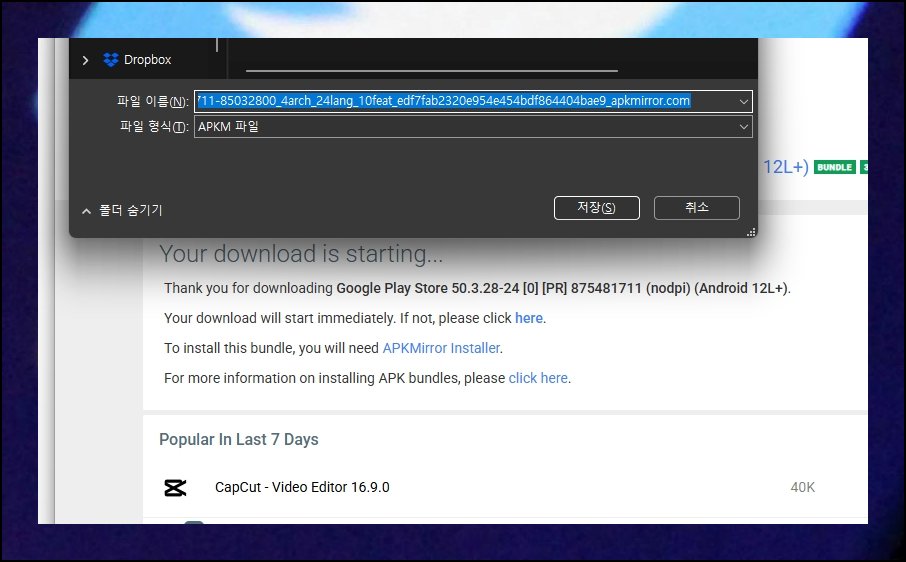Click the 파일 이름(N) label
This screenshot has width=906, height=562.
pyautogui.click(x=153, y=102)
